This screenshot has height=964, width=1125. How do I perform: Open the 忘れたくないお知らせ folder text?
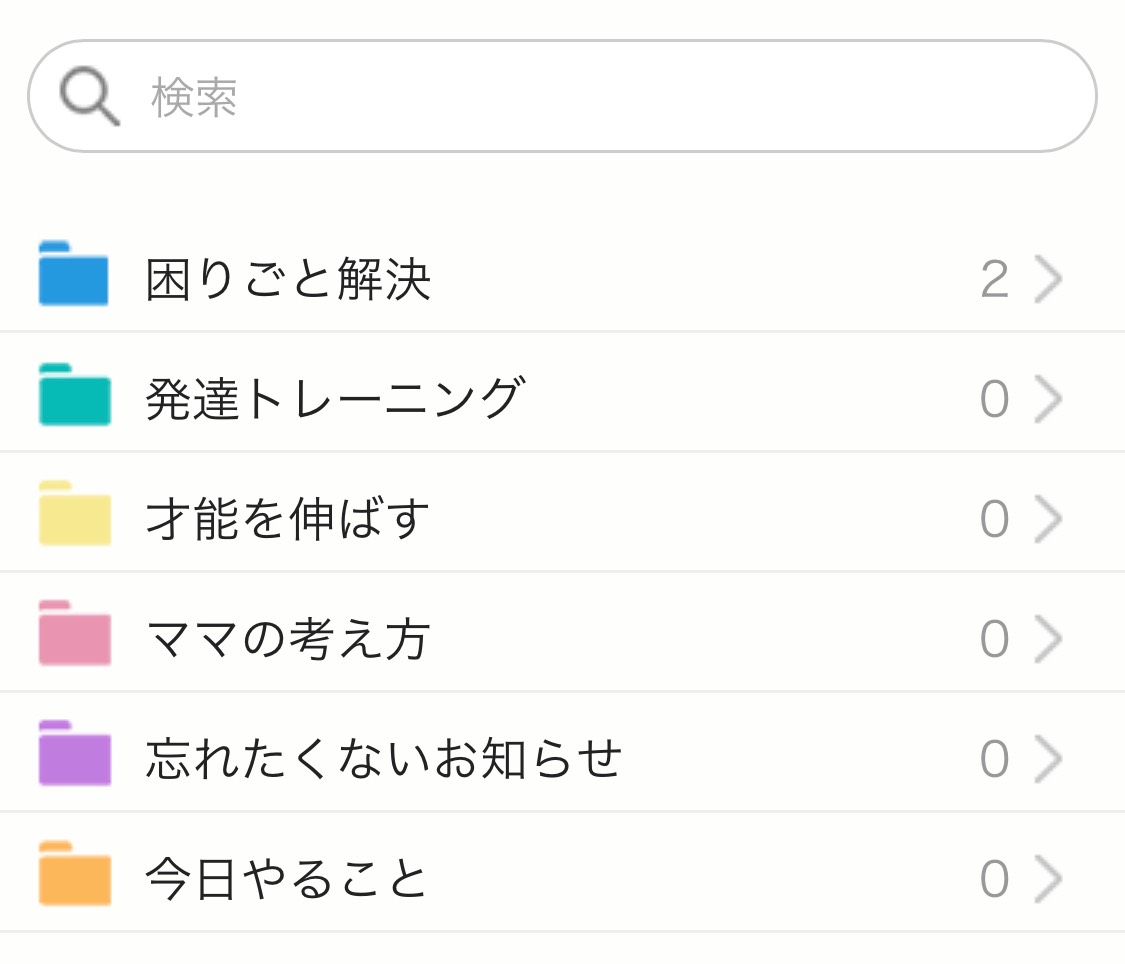(x=384, y=760)
